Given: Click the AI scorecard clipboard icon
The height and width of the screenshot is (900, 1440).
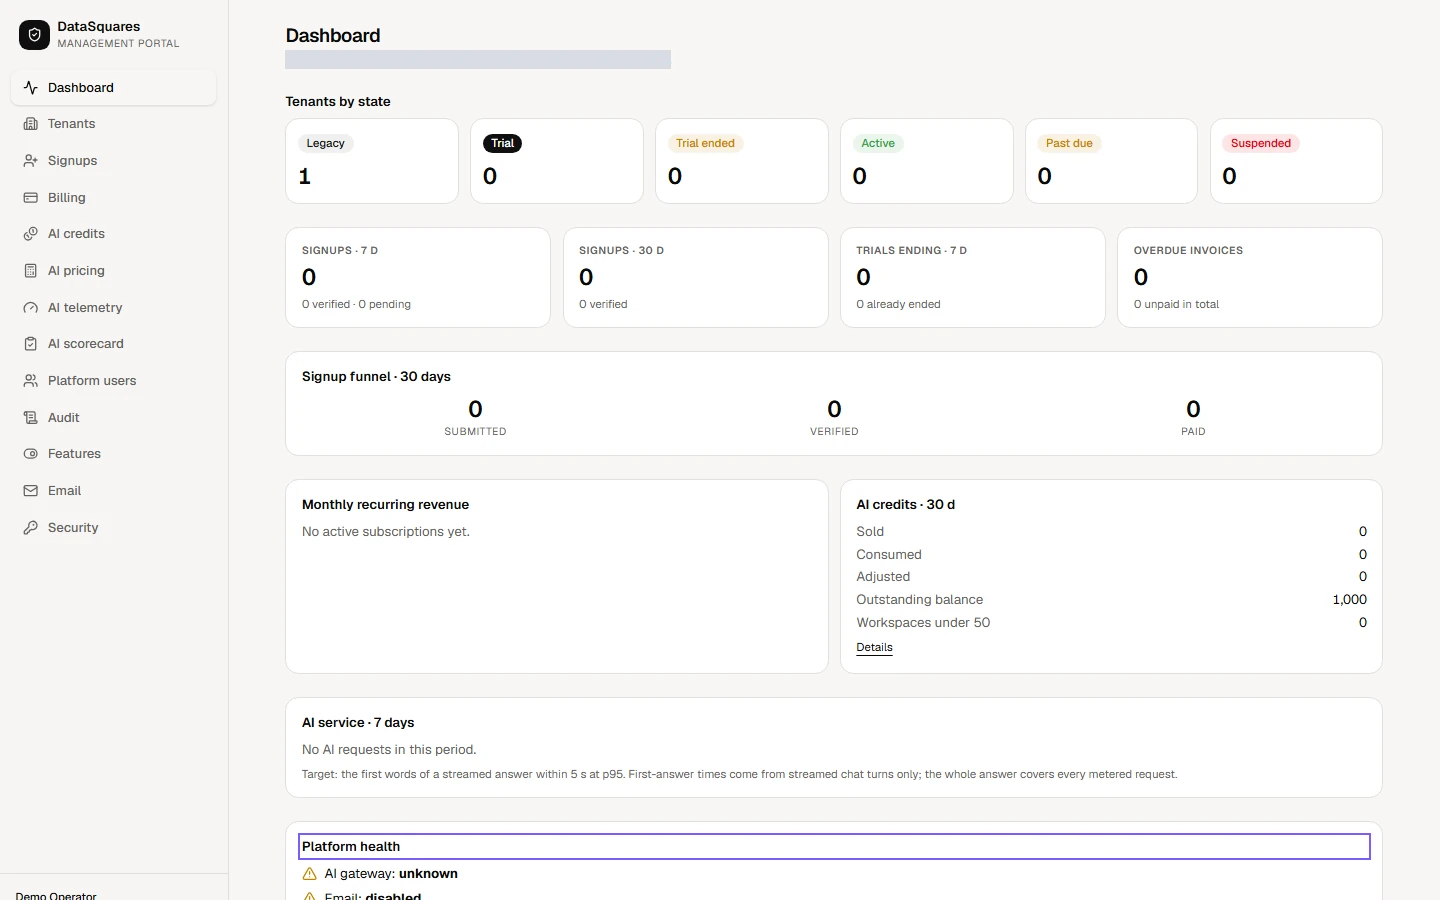Looking at the screenshot, I should click(x=31, y=344).
